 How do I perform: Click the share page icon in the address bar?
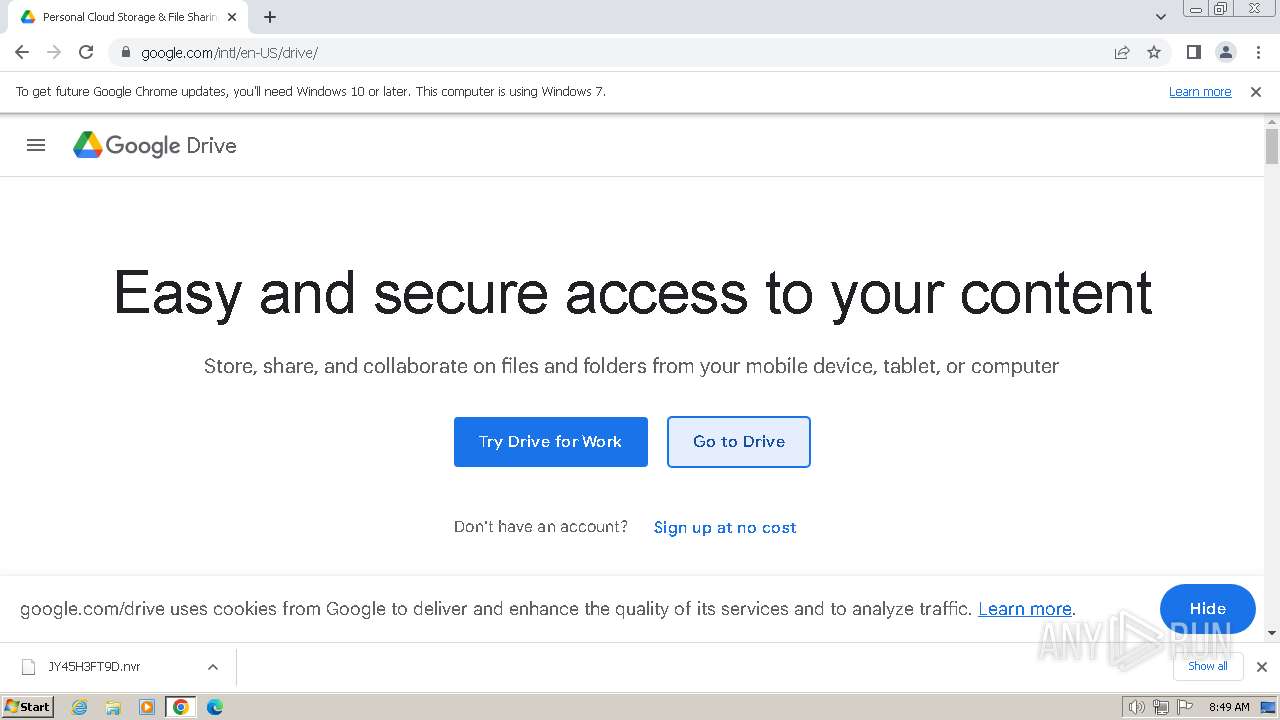pyautogui.click(x=1122, y=52)
